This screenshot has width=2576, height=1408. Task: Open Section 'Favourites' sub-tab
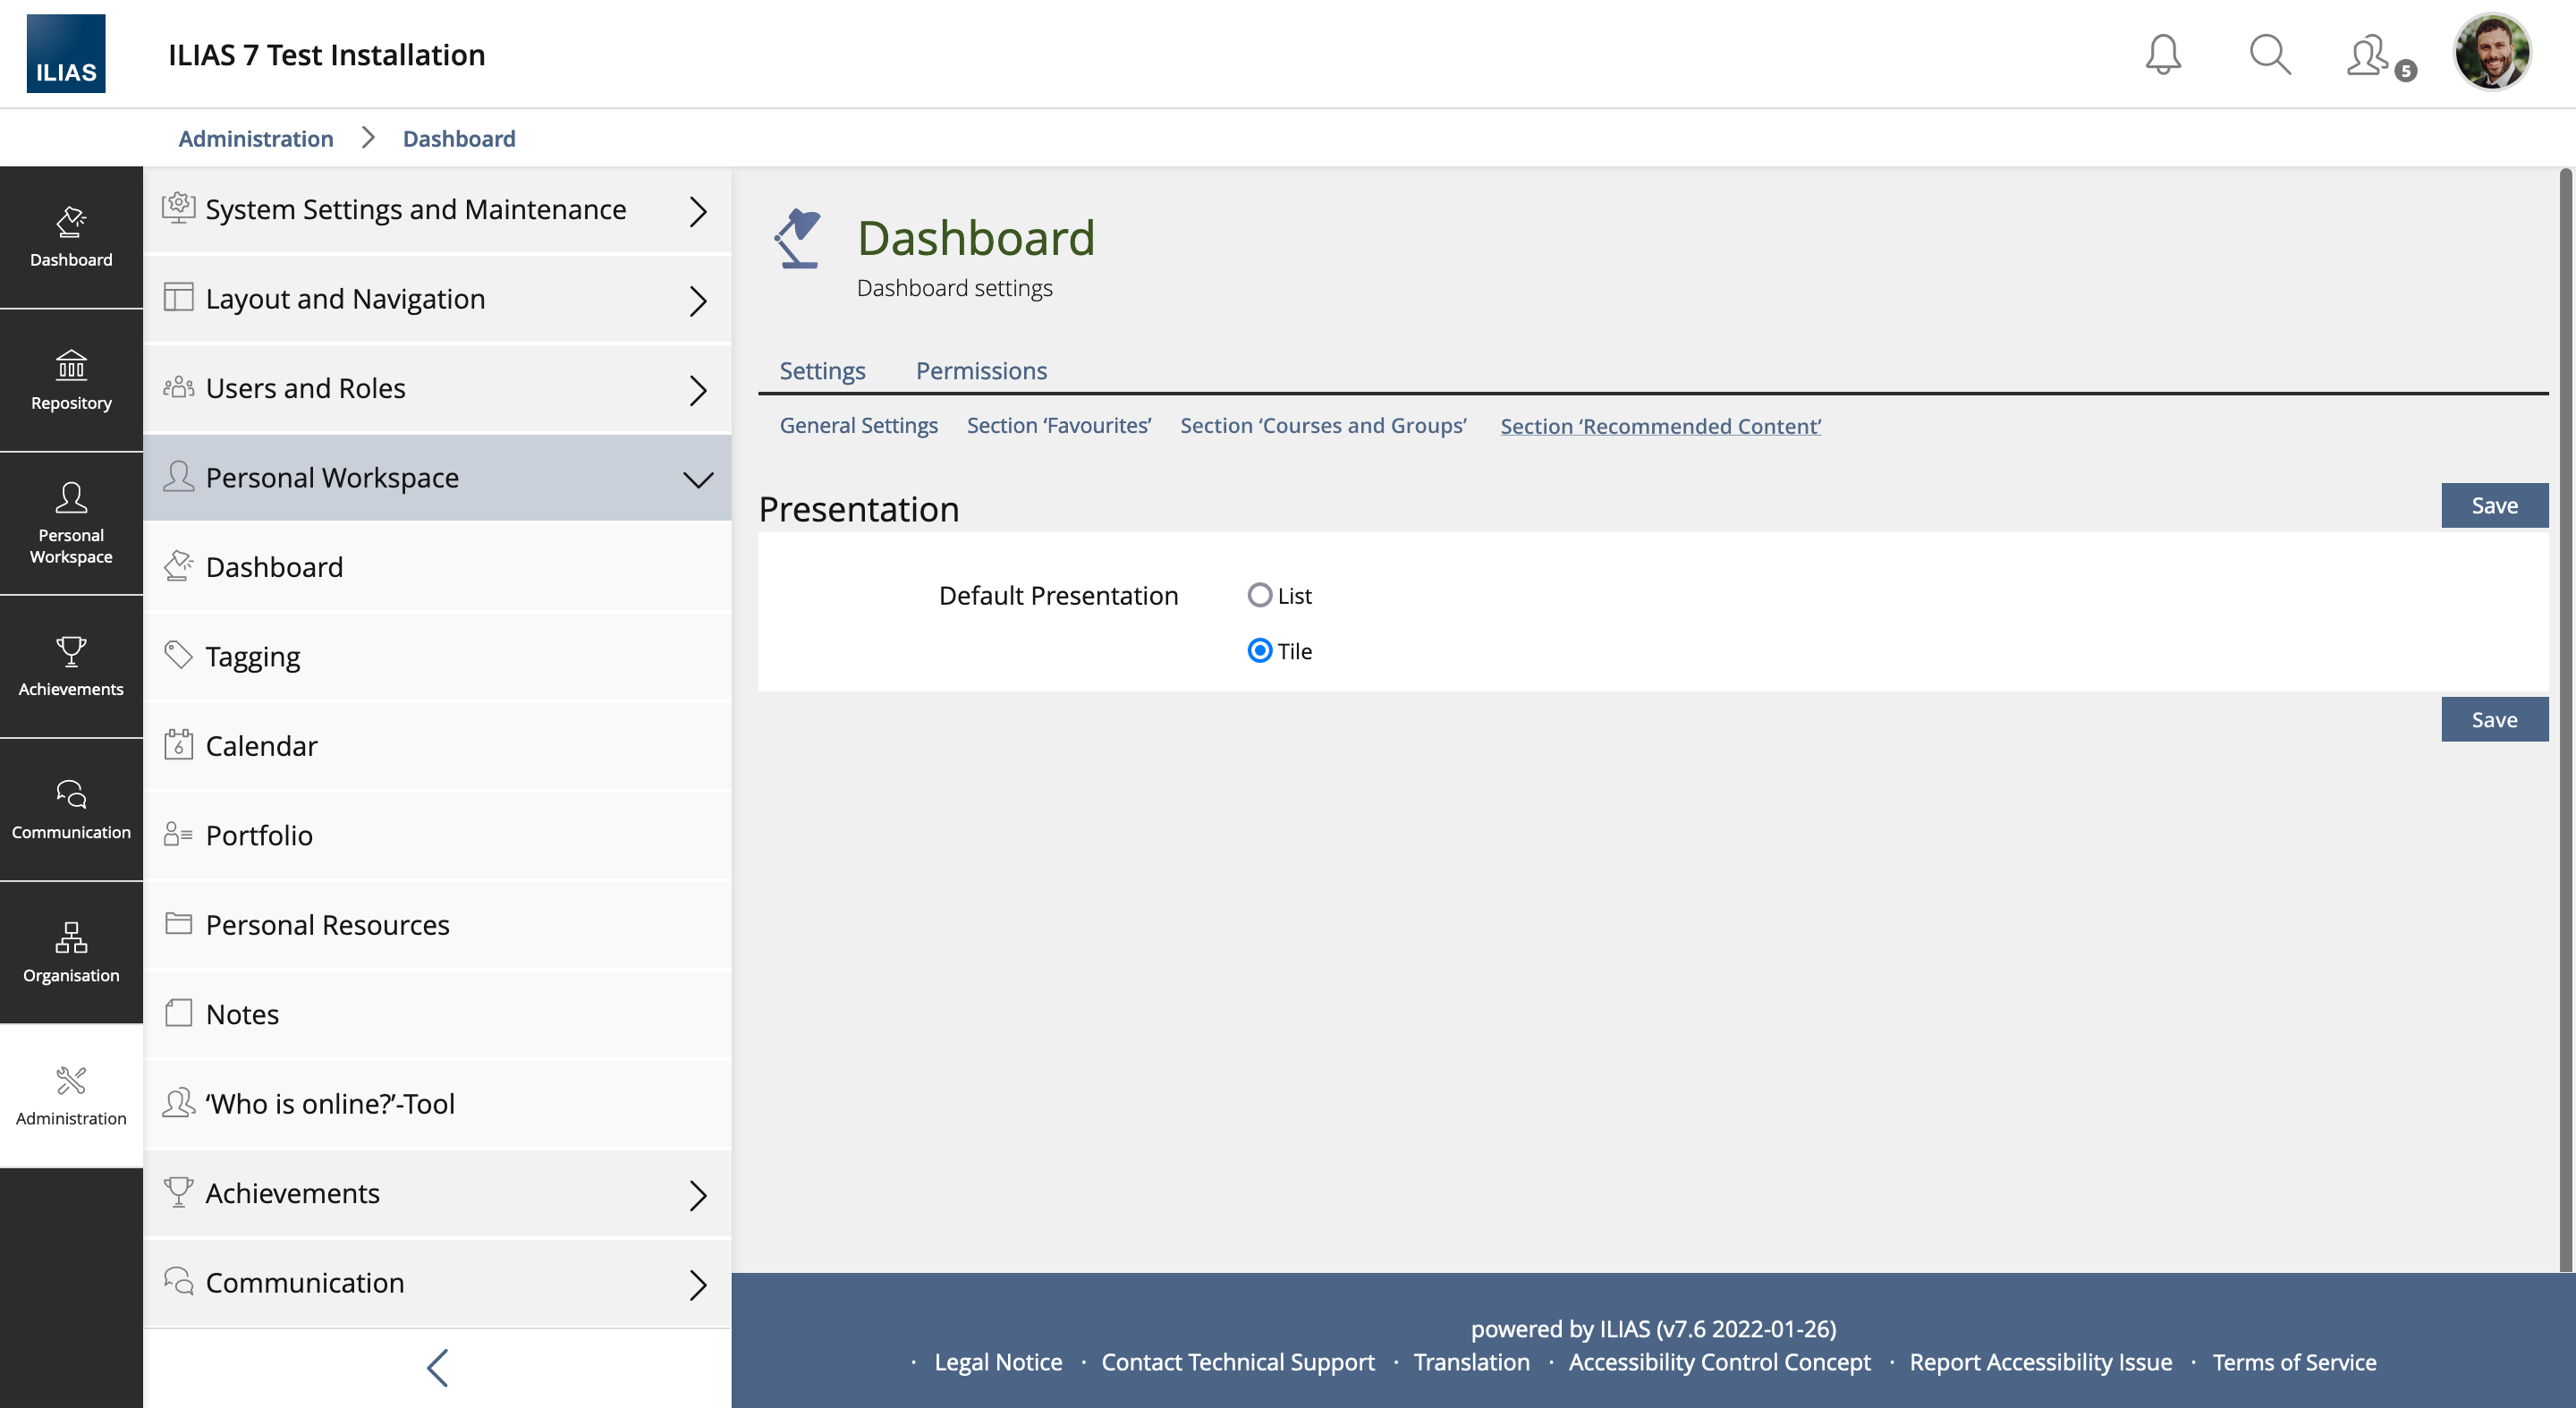pos(1058,425)
